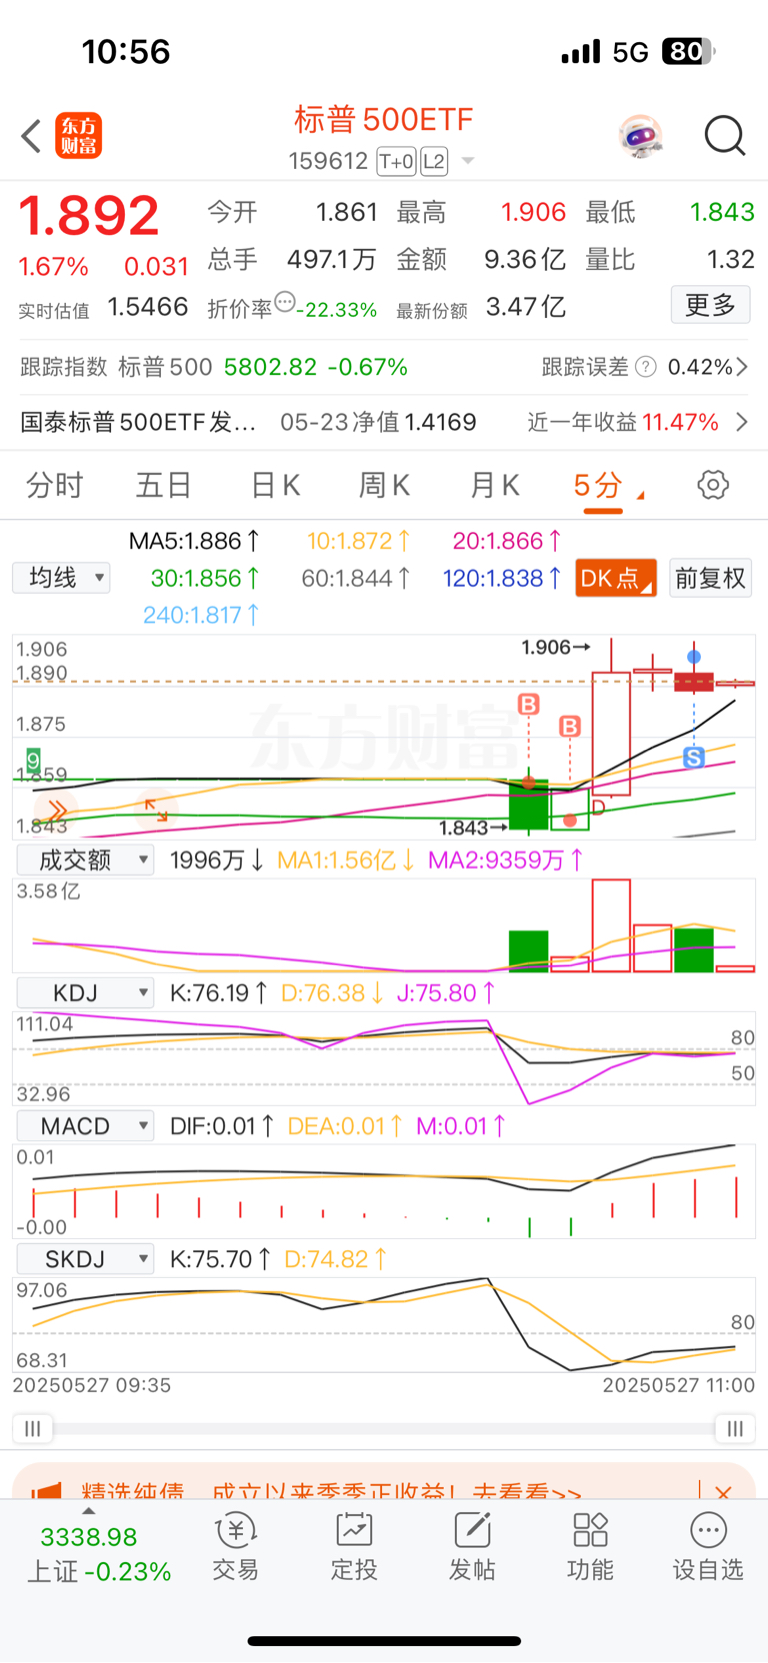Open 跟踪误差 0.42% detail chevron
The image size is (768, 1663).
[x=742, y=367]
